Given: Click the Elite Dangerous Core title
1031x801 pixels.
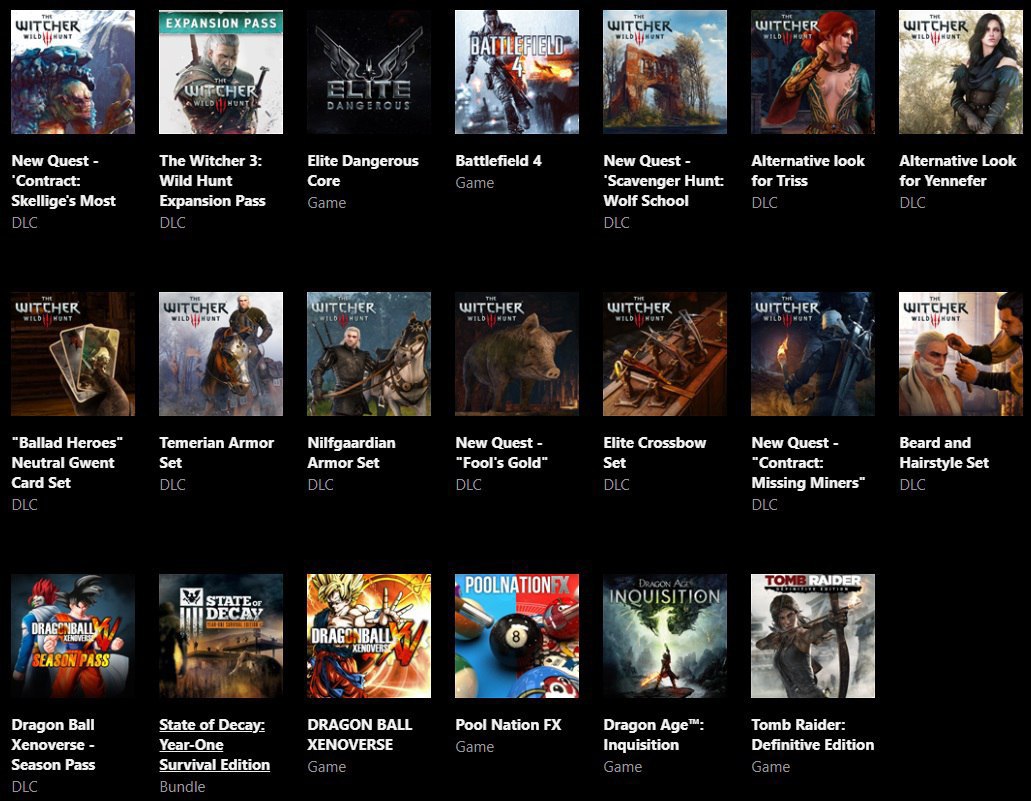Looking at the screenshot, I should coord(363,171).
